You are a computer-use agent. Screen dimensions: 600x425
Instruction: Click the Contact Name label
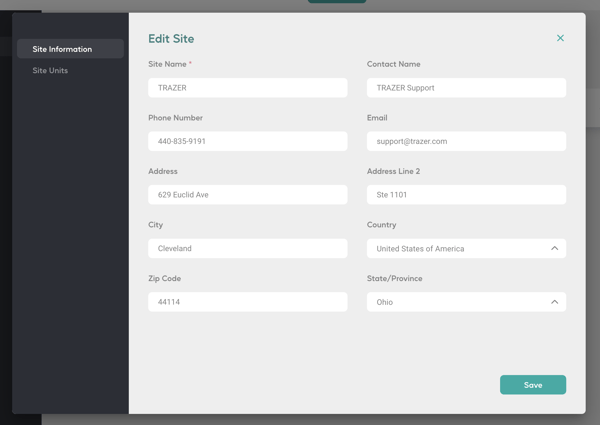[x=393, y=64]
